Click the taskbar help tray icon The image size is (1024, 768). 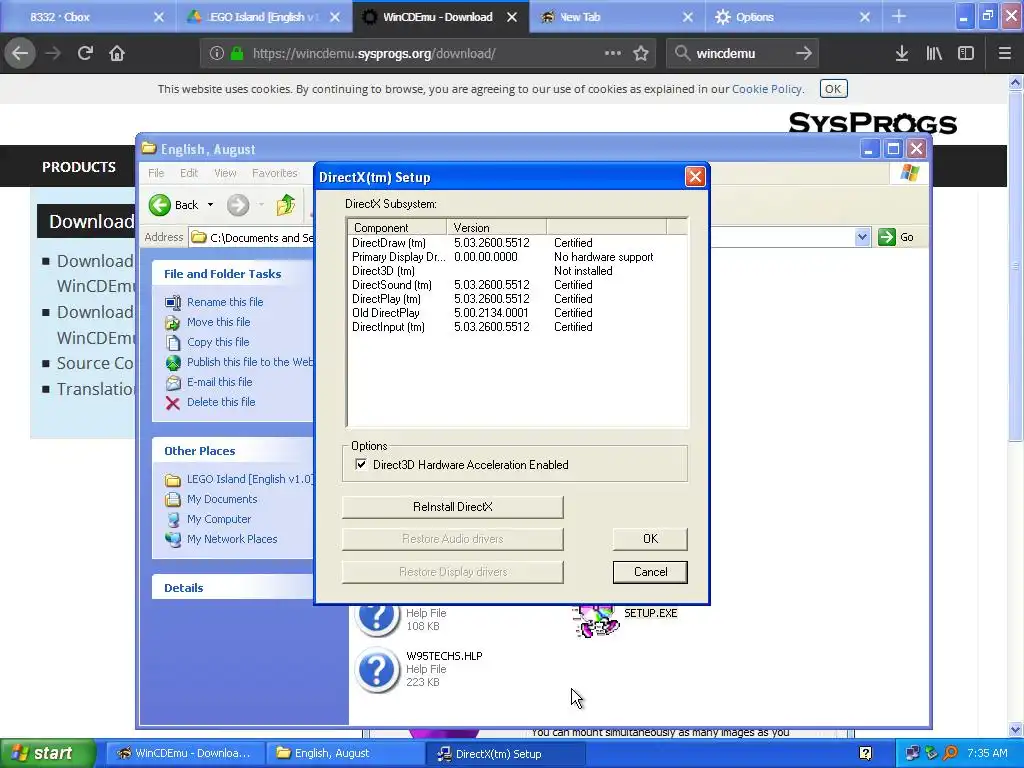(x=865, y=754)
